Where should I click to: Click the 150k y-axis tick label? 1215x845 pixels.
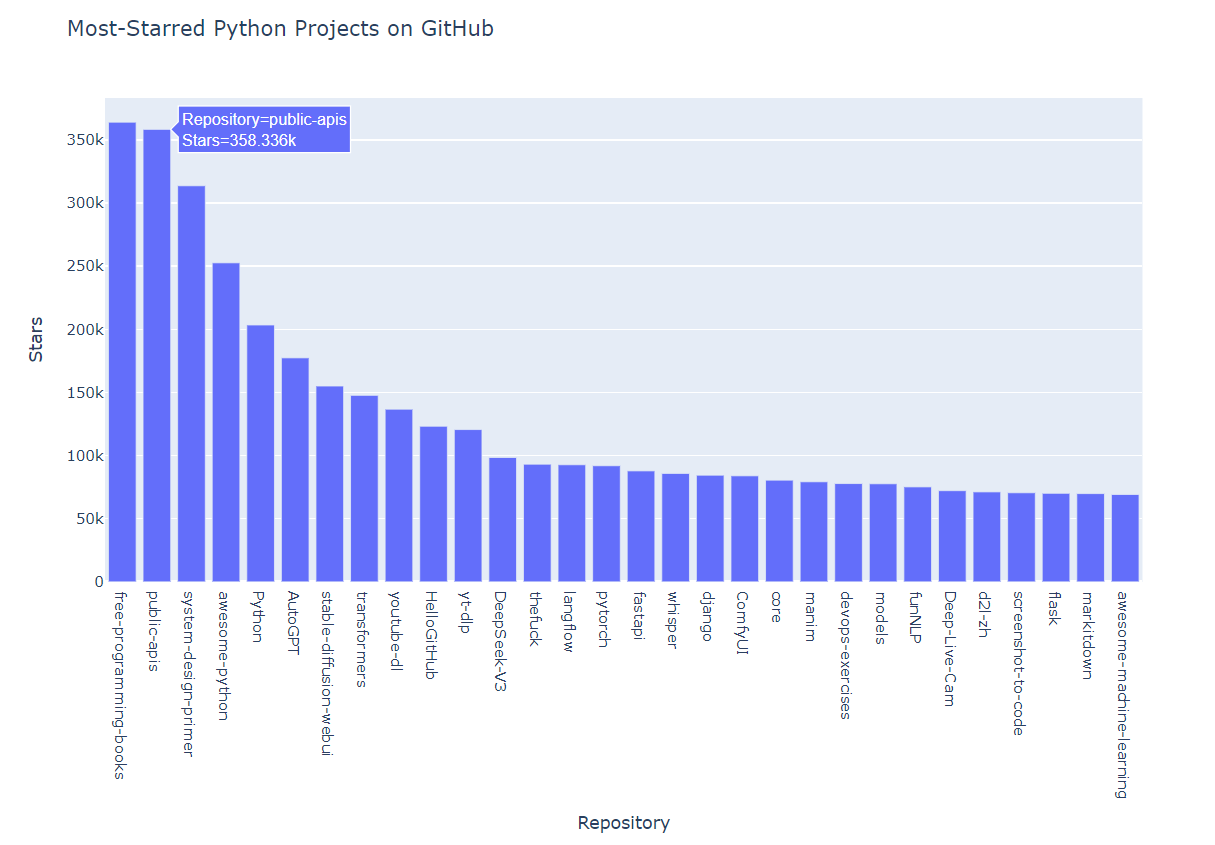85,392
